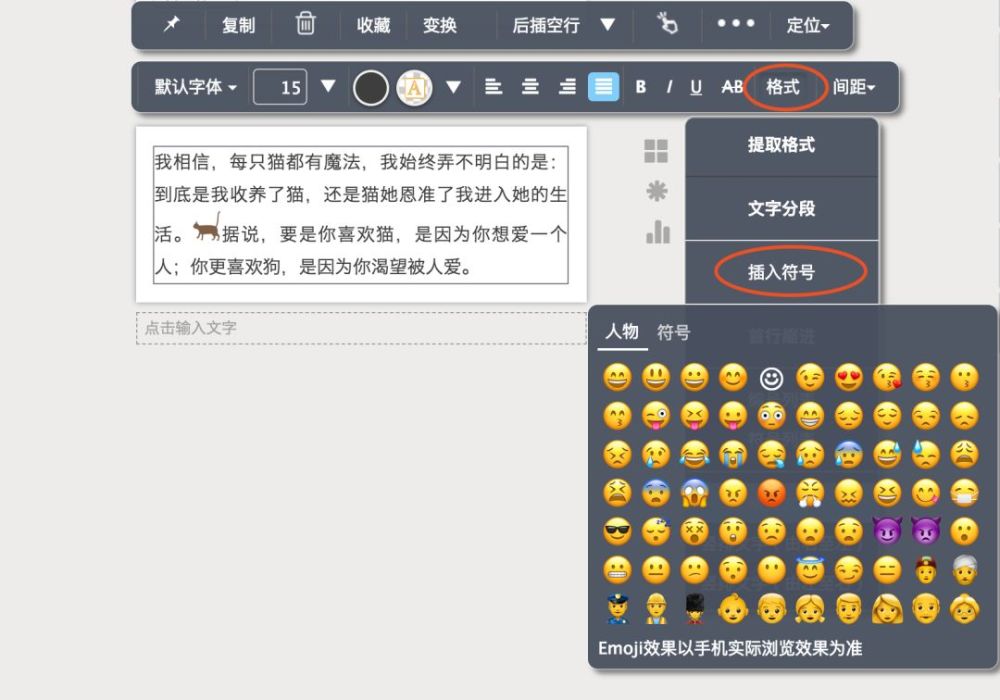This screenshot has height=700, width=1000.
Task: Insert the smiling face with halo emoji
Action: [x=809, y=570]
